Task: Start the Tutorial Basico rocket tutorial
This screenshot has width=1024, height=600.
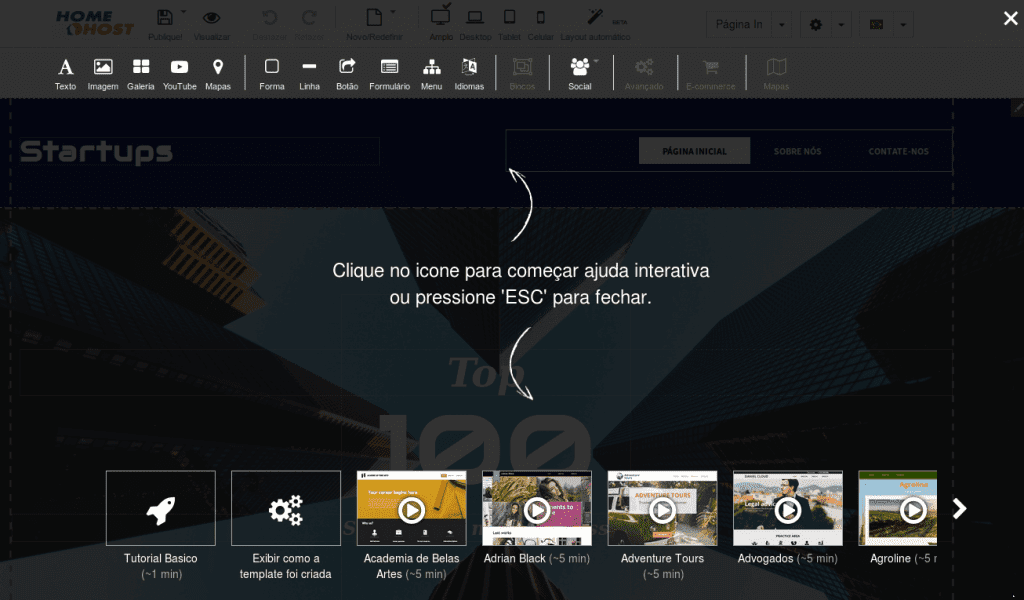Action: 161,508
